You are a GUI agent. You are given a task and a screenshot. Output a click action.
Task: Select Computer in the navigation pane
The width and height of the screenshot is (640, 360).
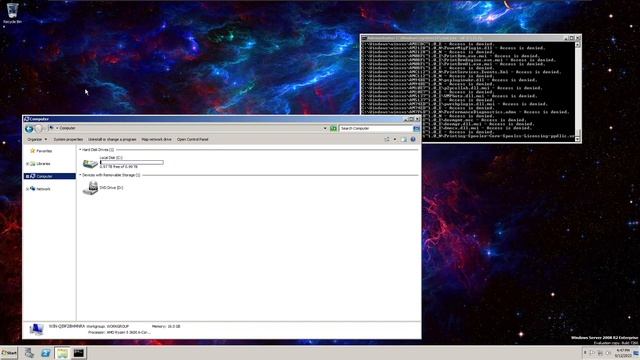(44, 176)
